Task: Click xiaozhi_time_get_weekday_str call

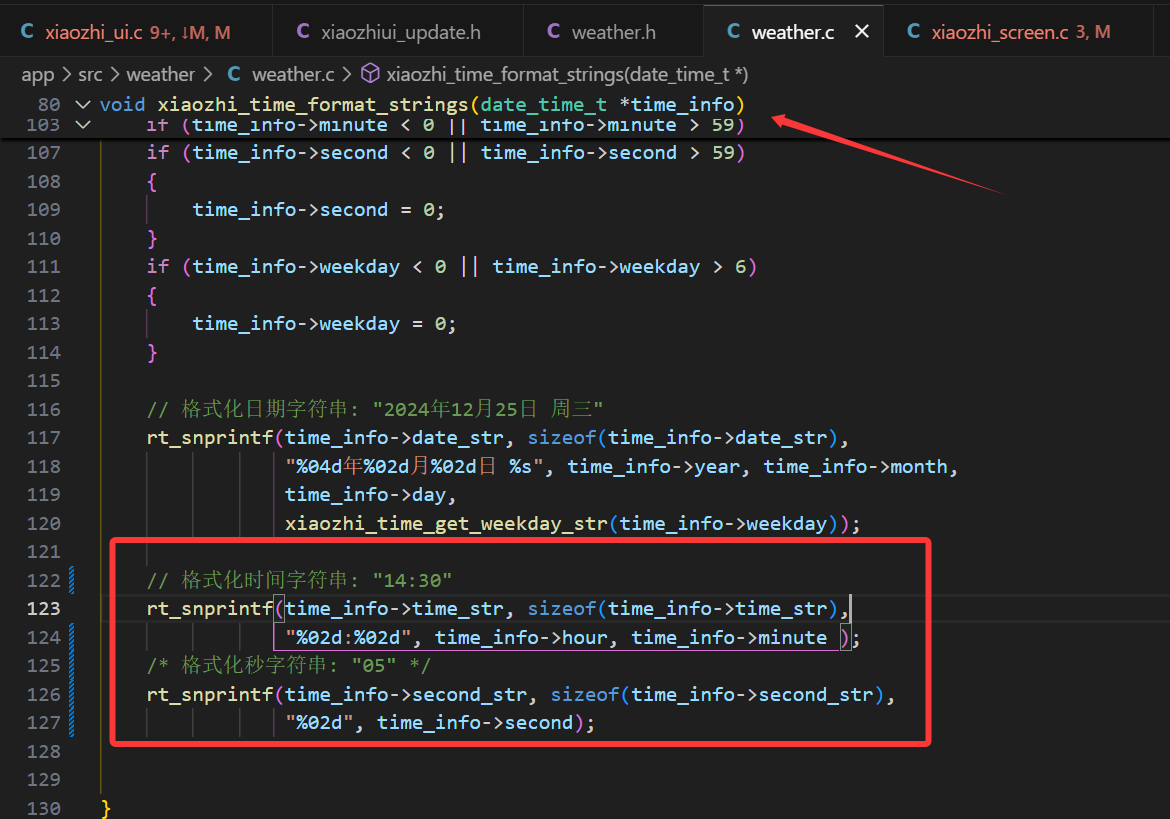Action: (x=446, y=524)
